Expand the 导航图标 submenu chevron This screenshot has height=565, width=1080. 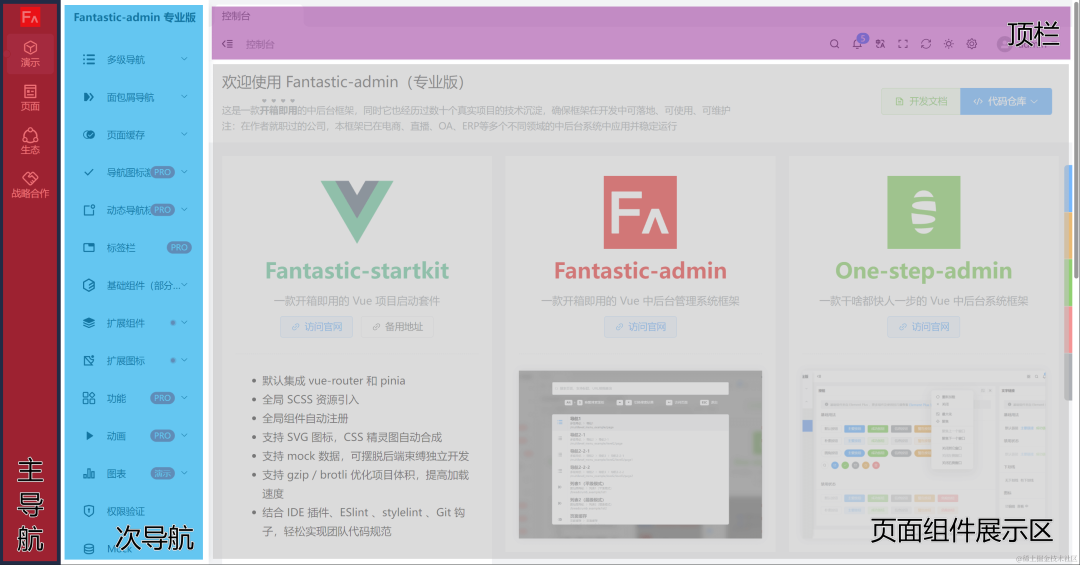tap(184, 172)
